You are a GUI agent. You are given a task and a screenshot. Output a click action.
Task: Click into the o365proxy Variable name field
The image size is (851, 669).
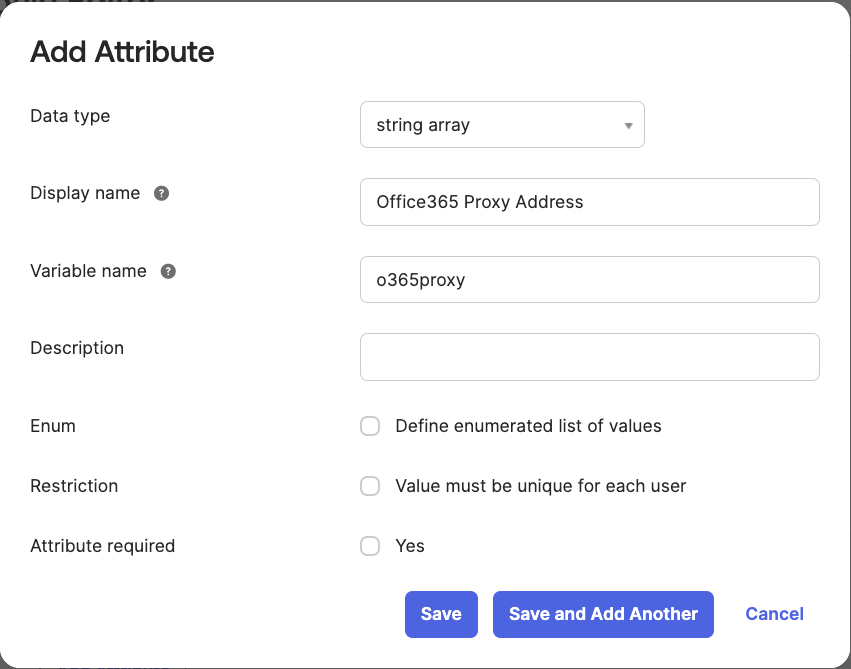[589, 280]
